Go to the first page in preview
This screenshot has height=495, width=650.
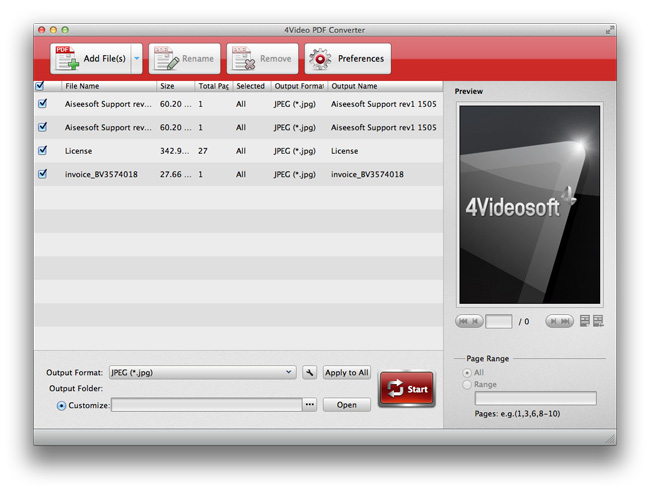pos(463,321)
